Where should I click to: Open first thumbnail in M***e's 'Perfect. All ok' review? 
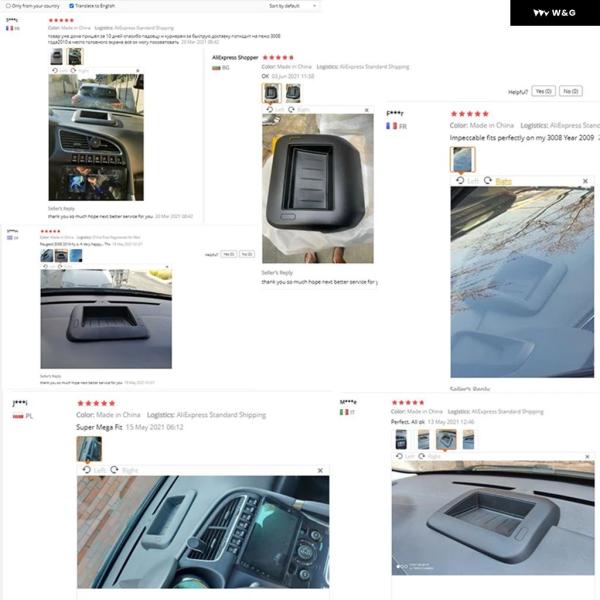401,439
